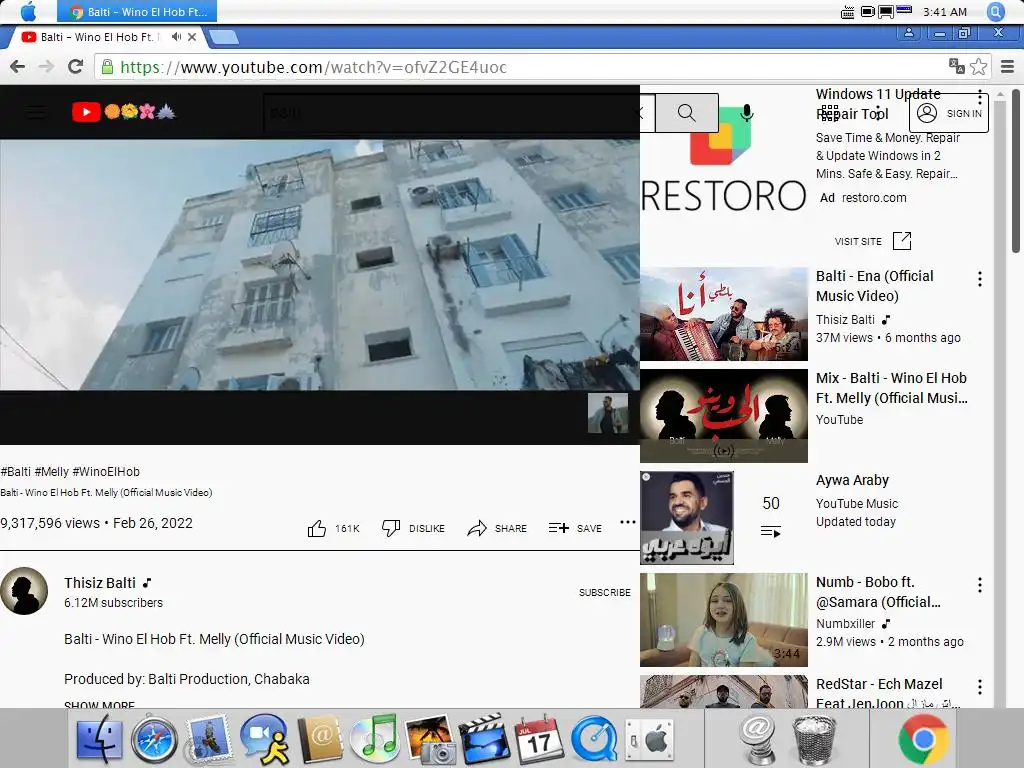Open iCal calendar in dock

pos(539,740)
